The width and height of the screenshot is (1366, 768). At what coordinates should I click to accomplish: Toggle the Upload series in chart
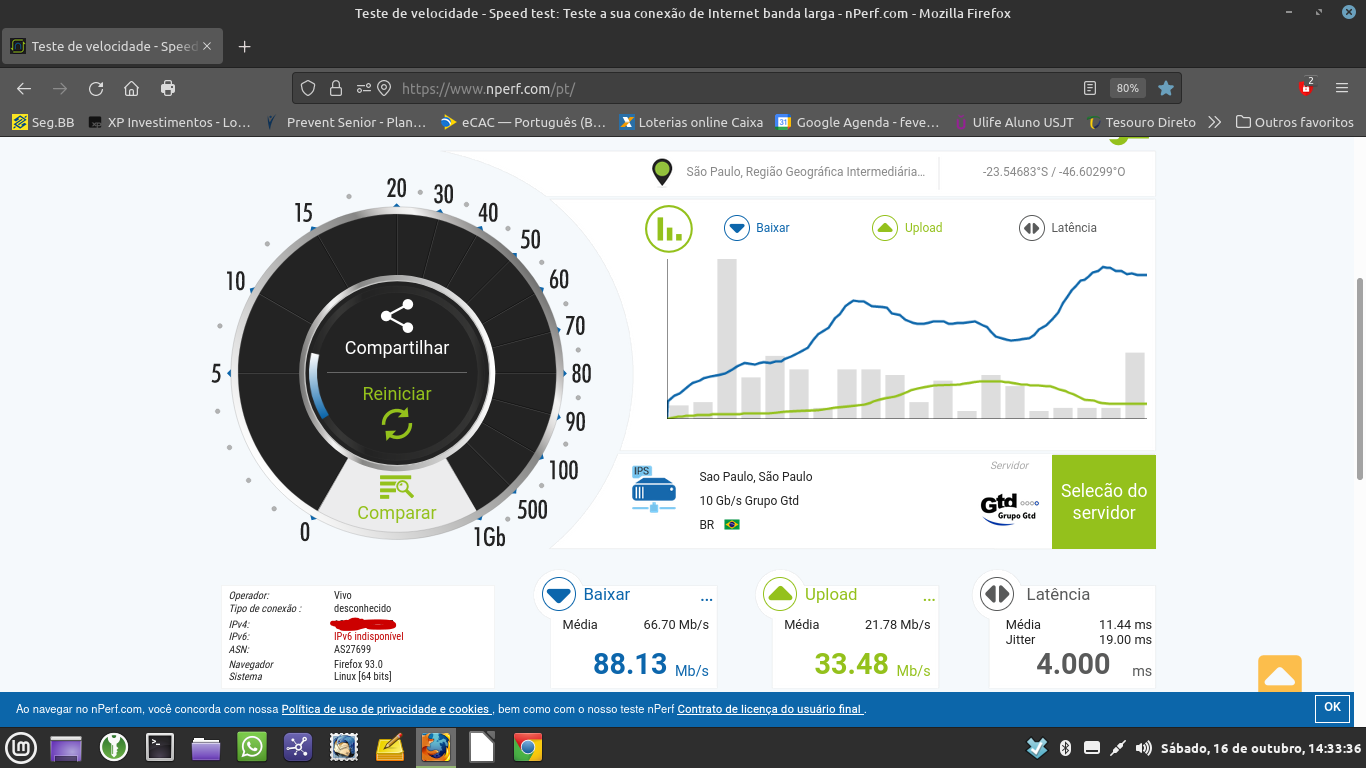[x=908, y=228]
